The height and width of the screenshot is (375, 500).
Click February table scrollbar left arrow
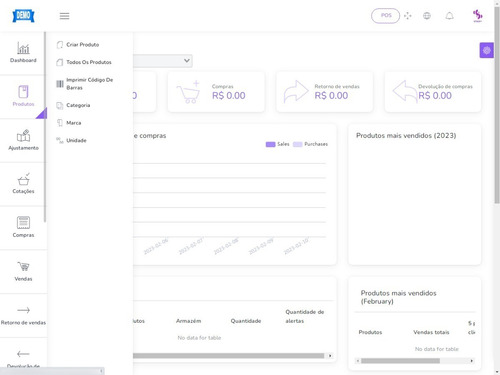tap(358, 361)
